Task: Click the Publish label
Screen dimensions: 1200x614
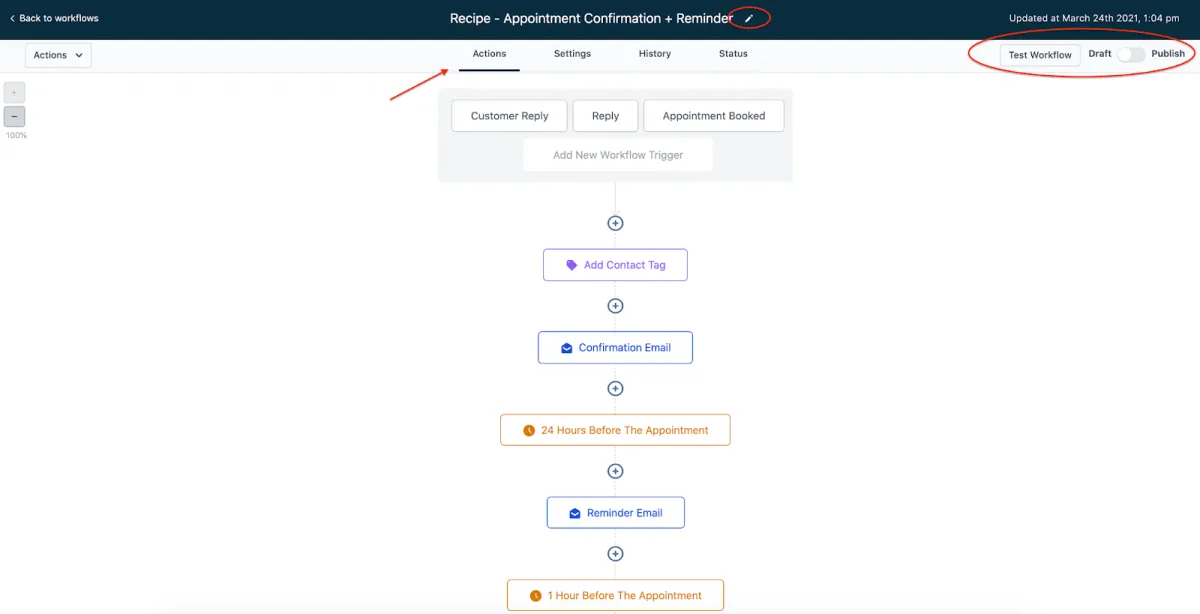Action: click(x=1168, y=54)
